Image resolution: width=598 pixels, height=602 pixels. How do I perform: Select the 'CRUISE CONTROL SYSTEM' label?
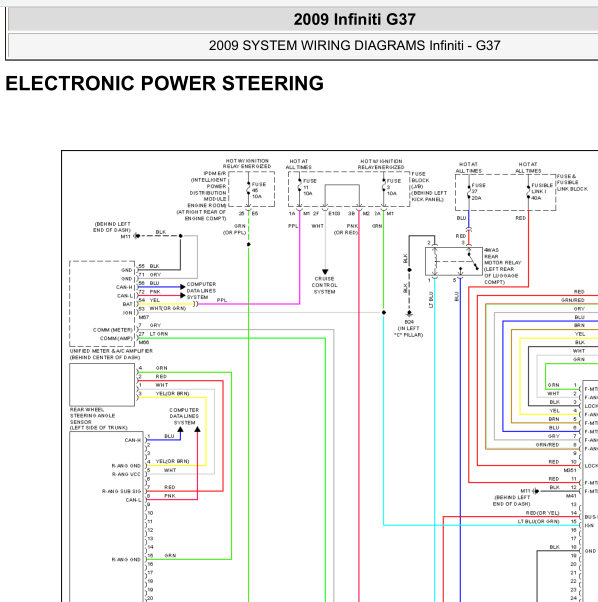tap(325, 285)
